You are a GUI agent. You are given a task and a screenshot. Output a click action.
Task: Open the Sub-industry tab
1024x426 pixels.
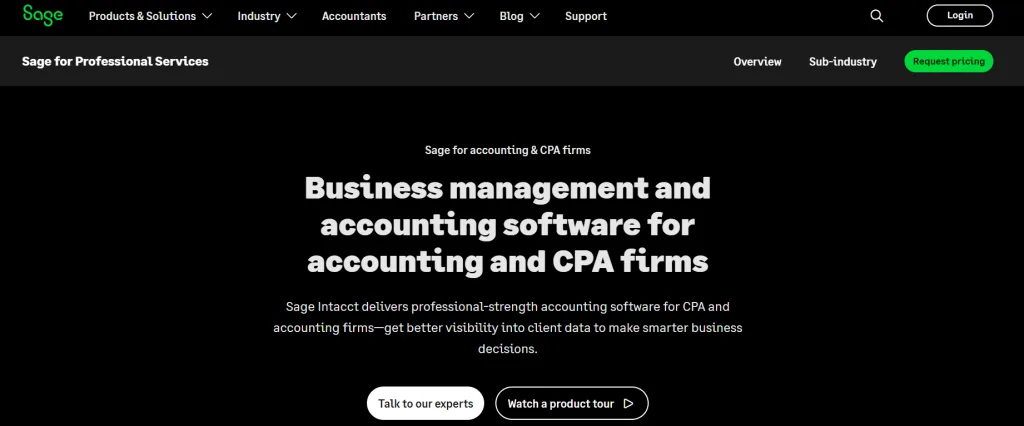tap(842, 62)
